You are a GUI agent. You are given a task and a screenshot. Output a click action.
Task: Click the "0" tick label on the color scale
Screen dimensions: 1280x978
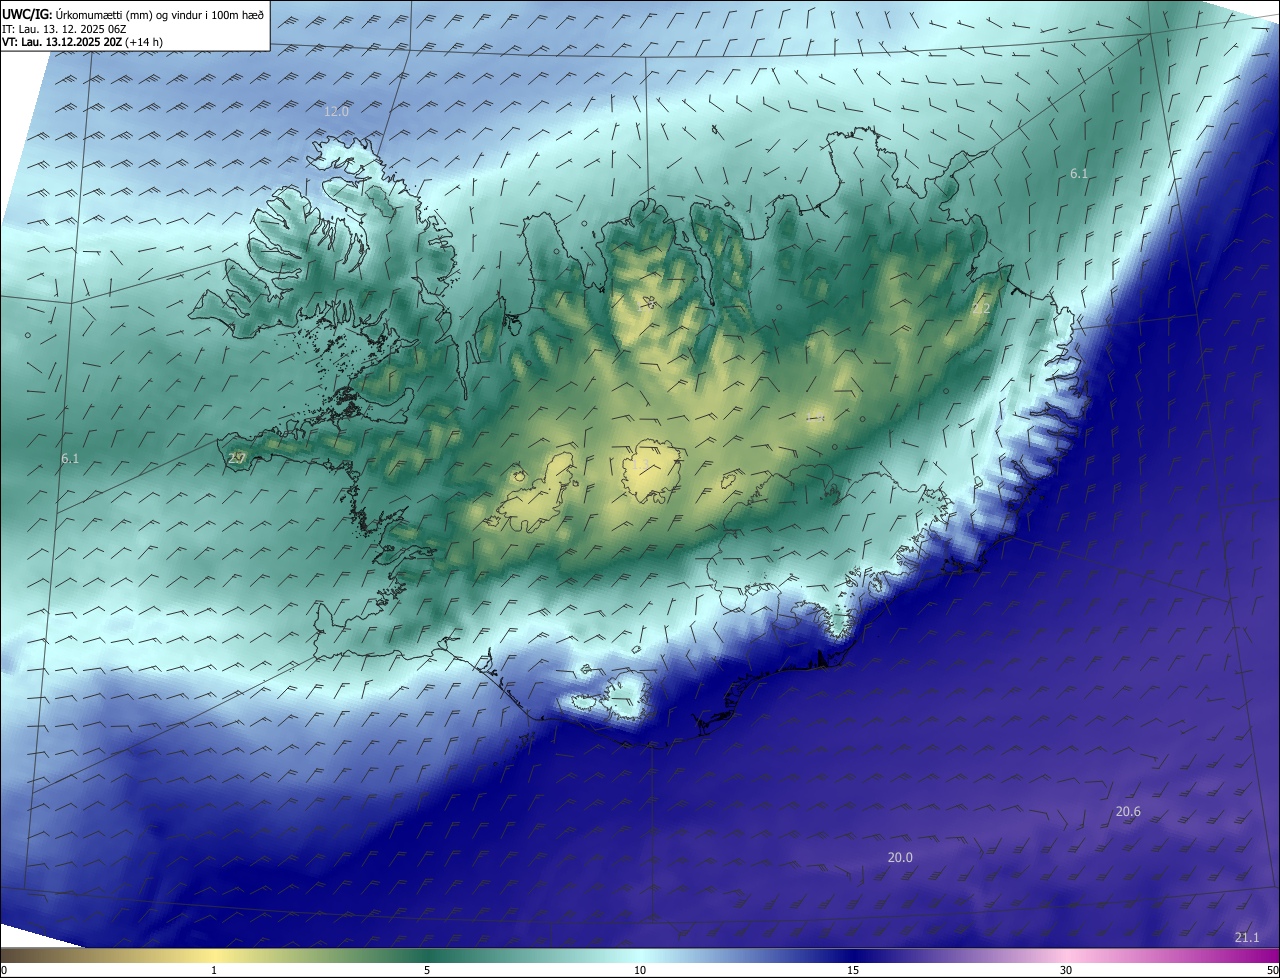4,970
